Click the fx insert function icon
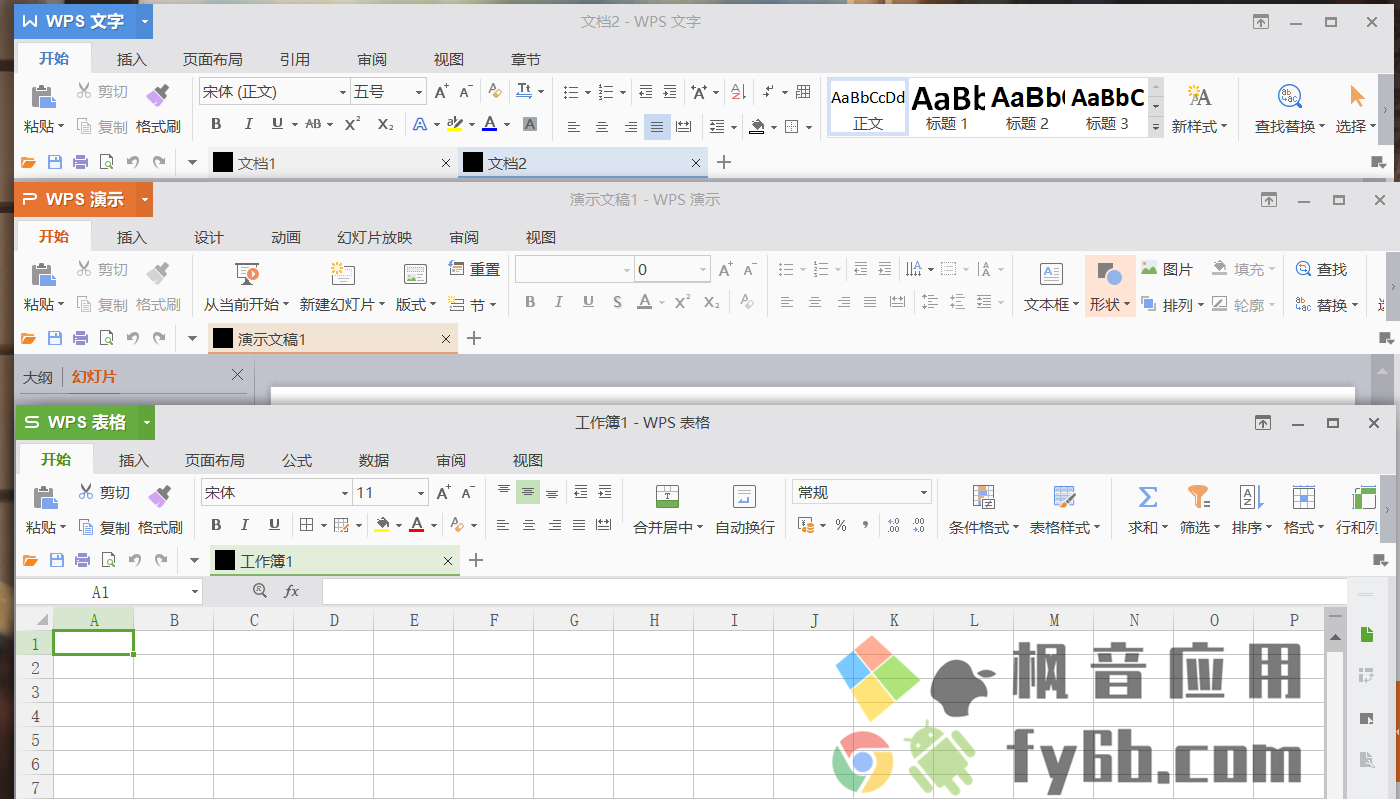The image size is (1400, 799). (x=291, y=591)
